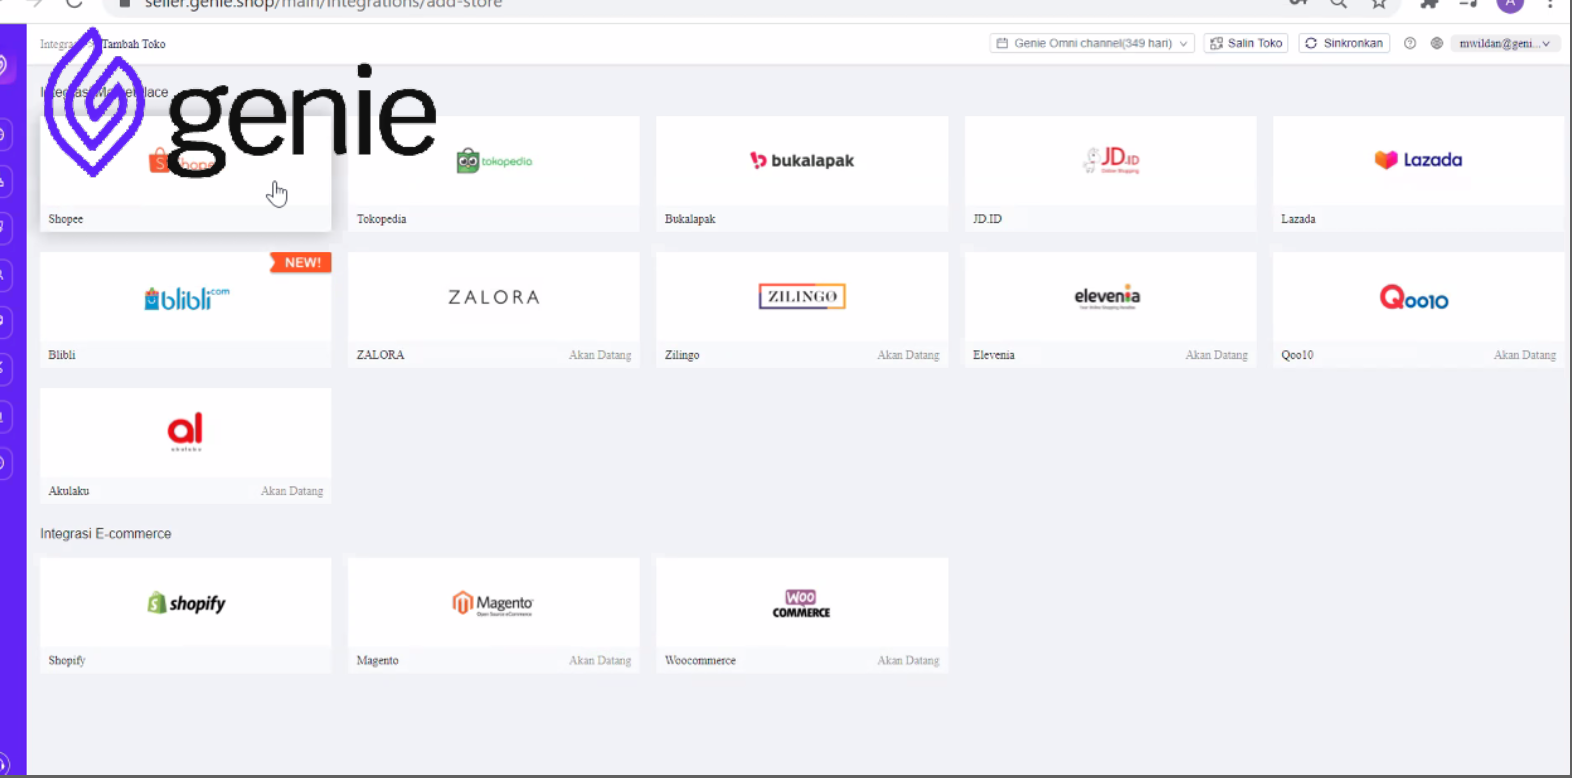
Task: Click Akan Datang label on Magento card
Action: pyautogui.click(x=600, y=660)
